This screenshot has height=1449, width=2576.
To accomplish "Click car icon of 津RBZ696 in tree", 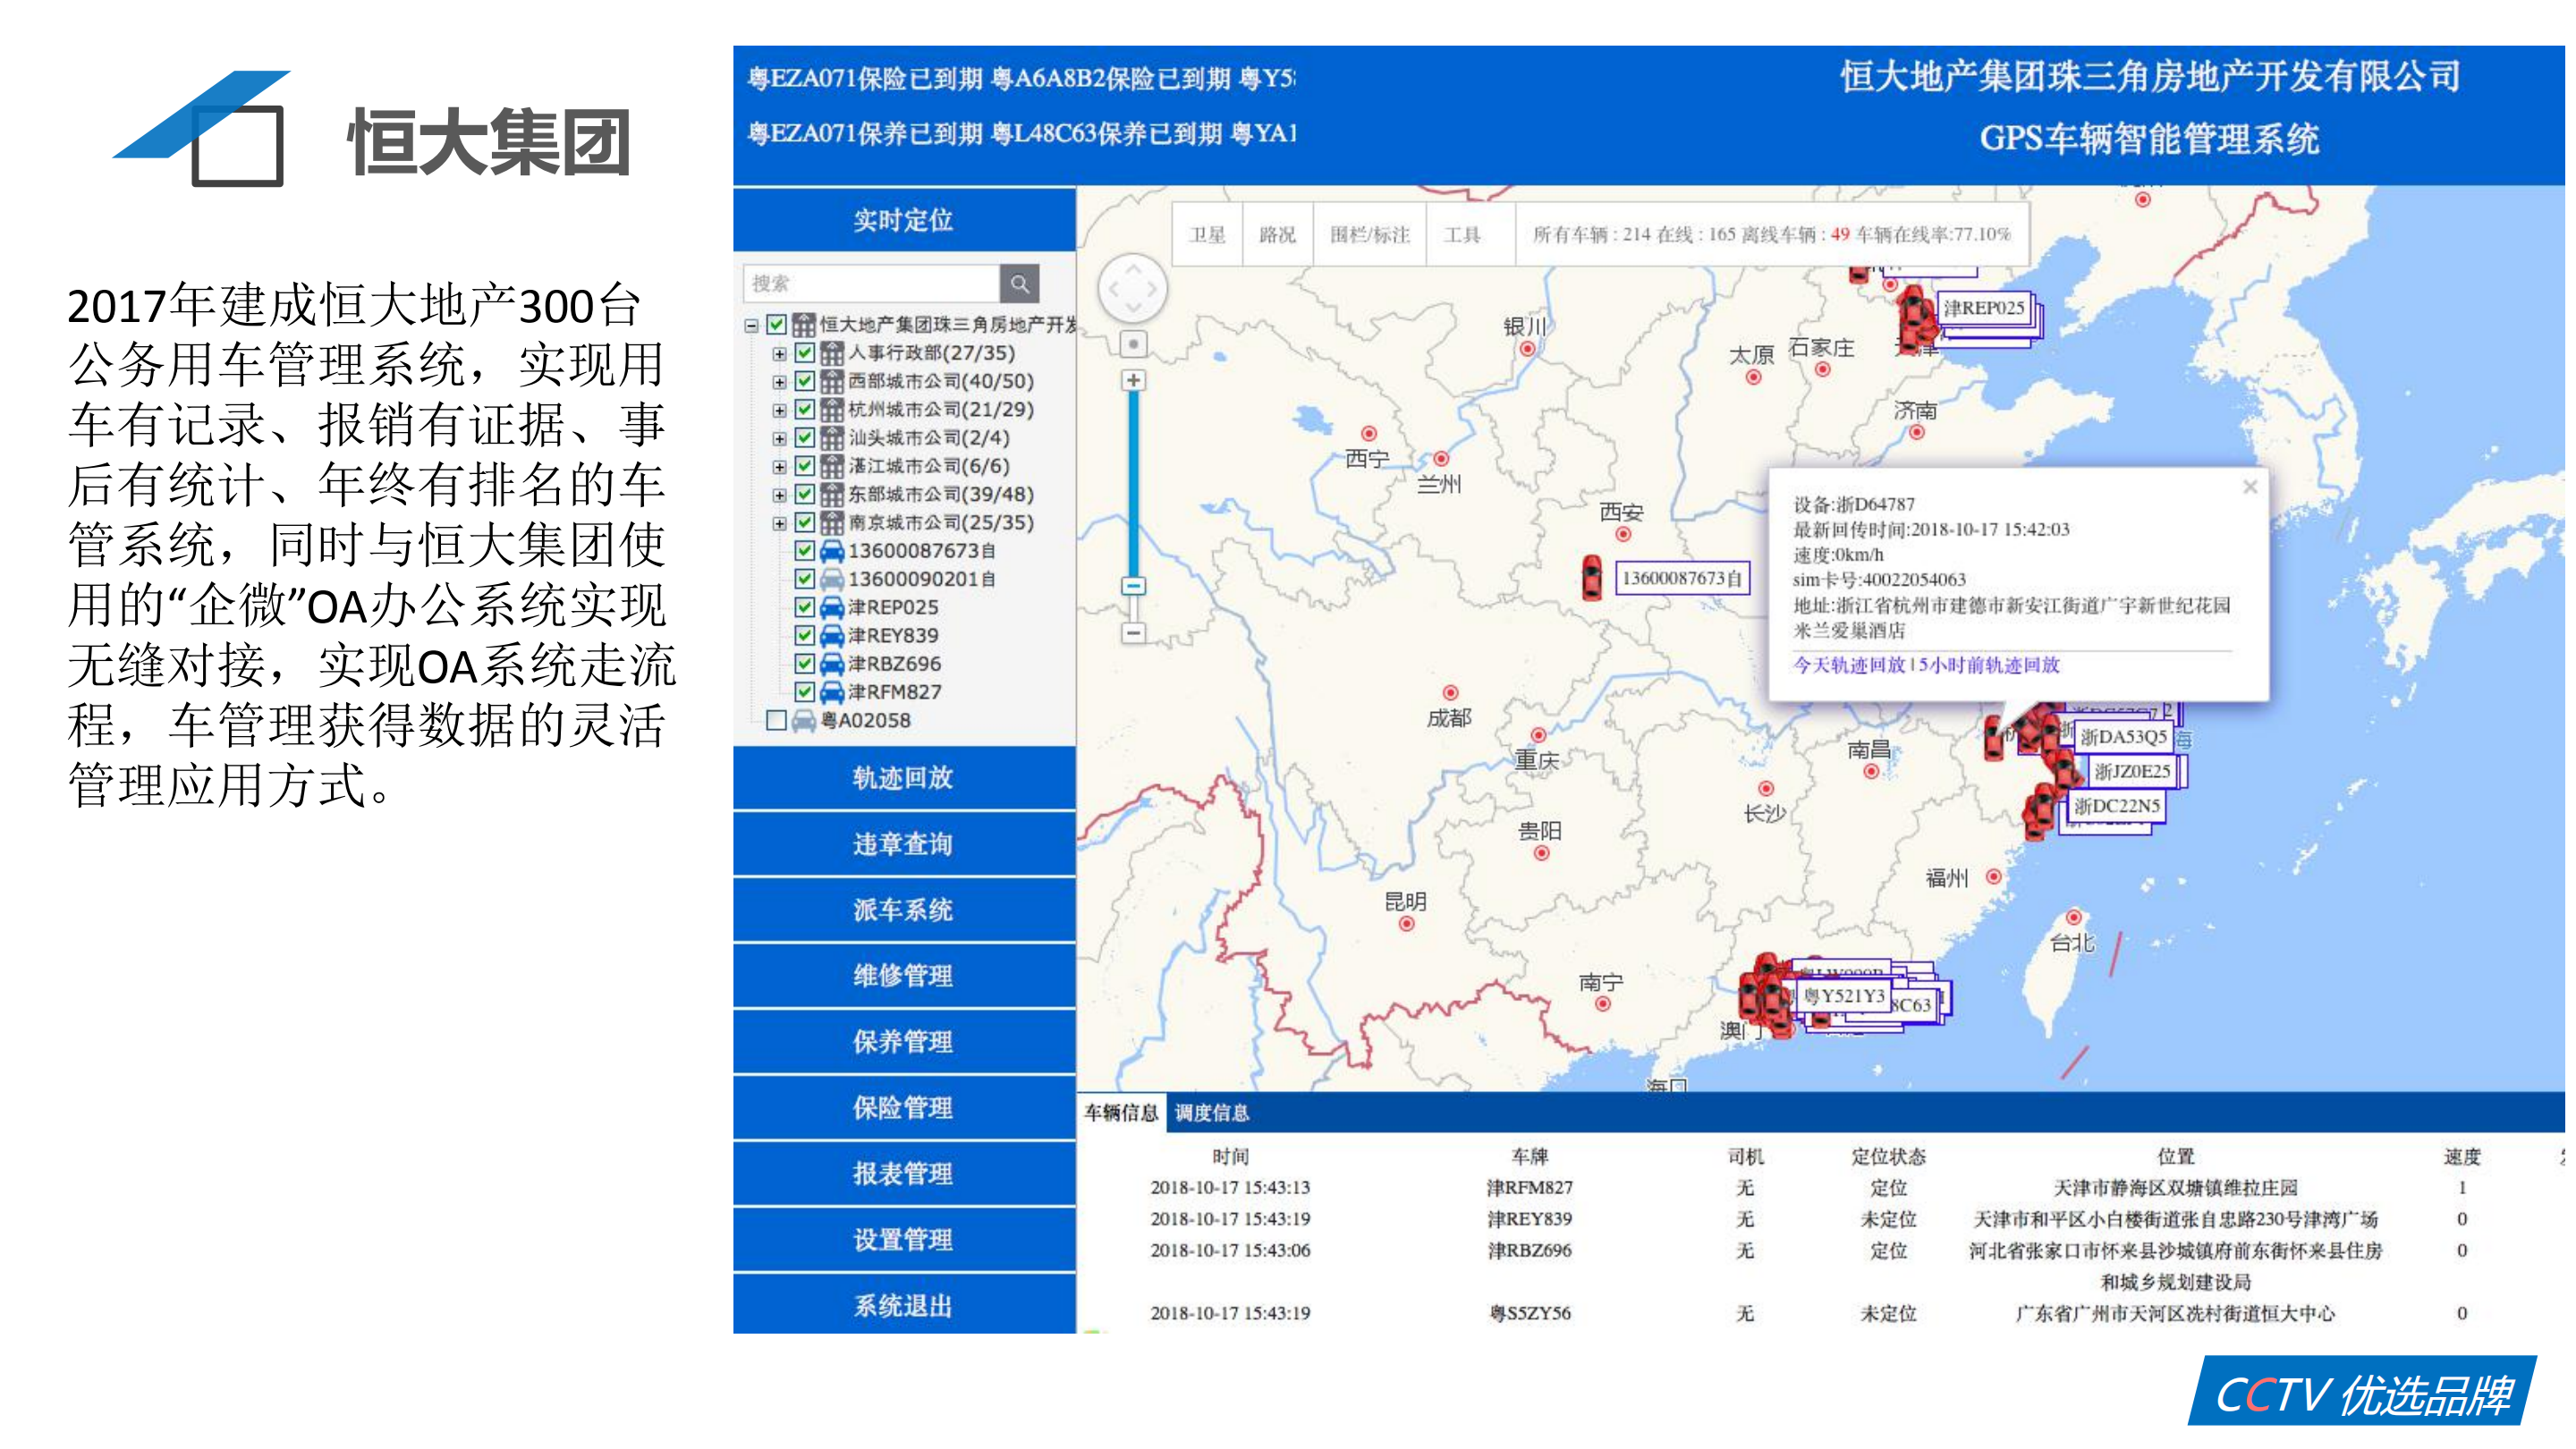I will coord(832,663).
